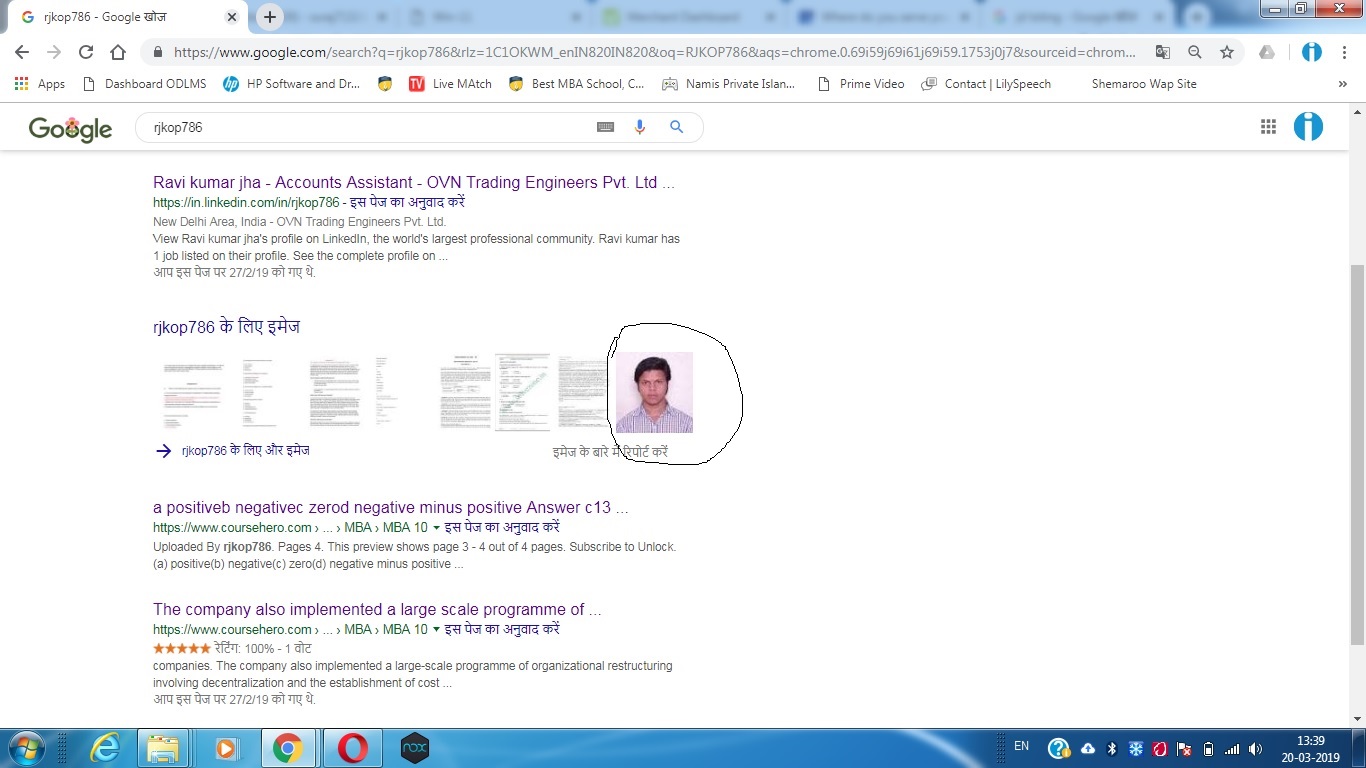
Task: Start voice search with microphone icon
Action: click(x=640, y=127)
